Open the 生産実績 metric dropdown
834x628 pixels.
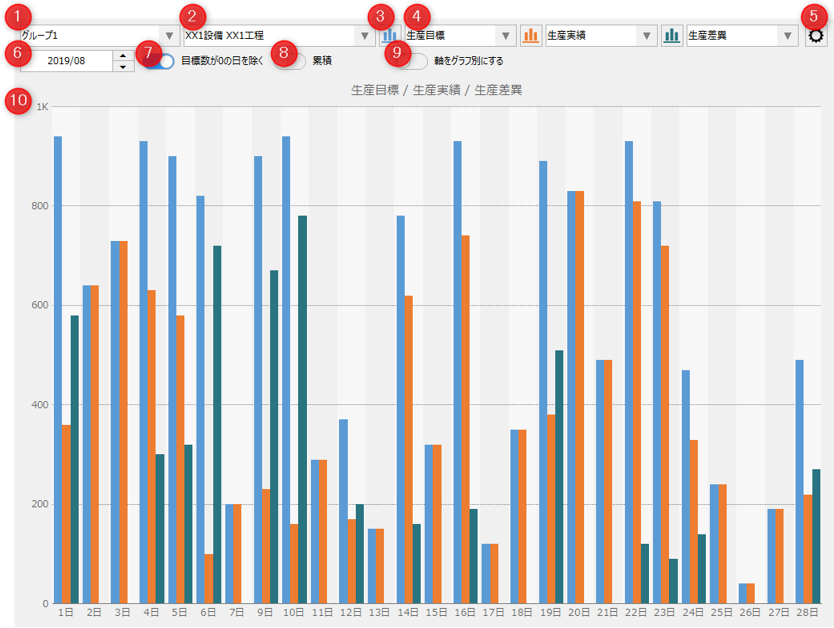tap(646, 32)
